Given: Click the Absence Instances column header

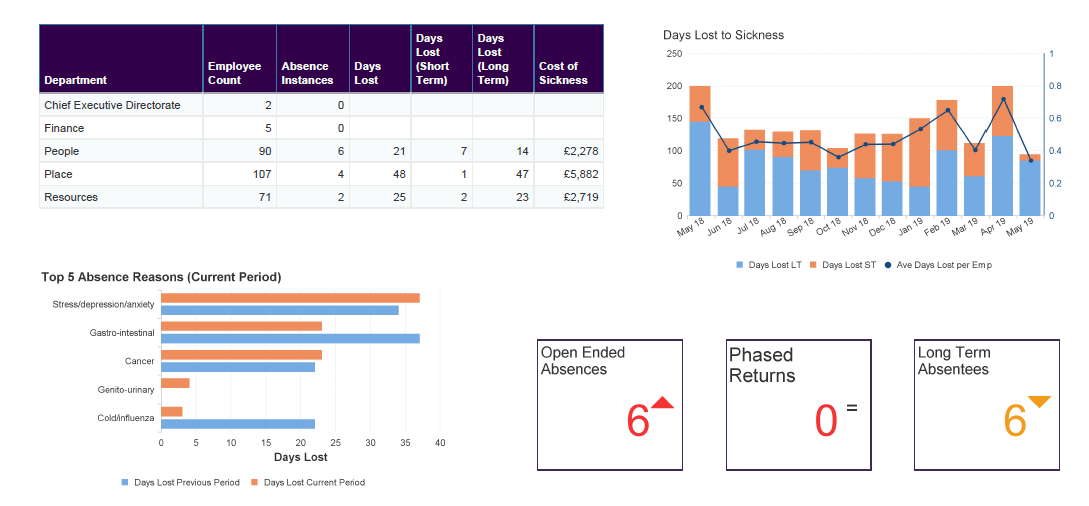Looking at the screenshot, I should point(307,73).
